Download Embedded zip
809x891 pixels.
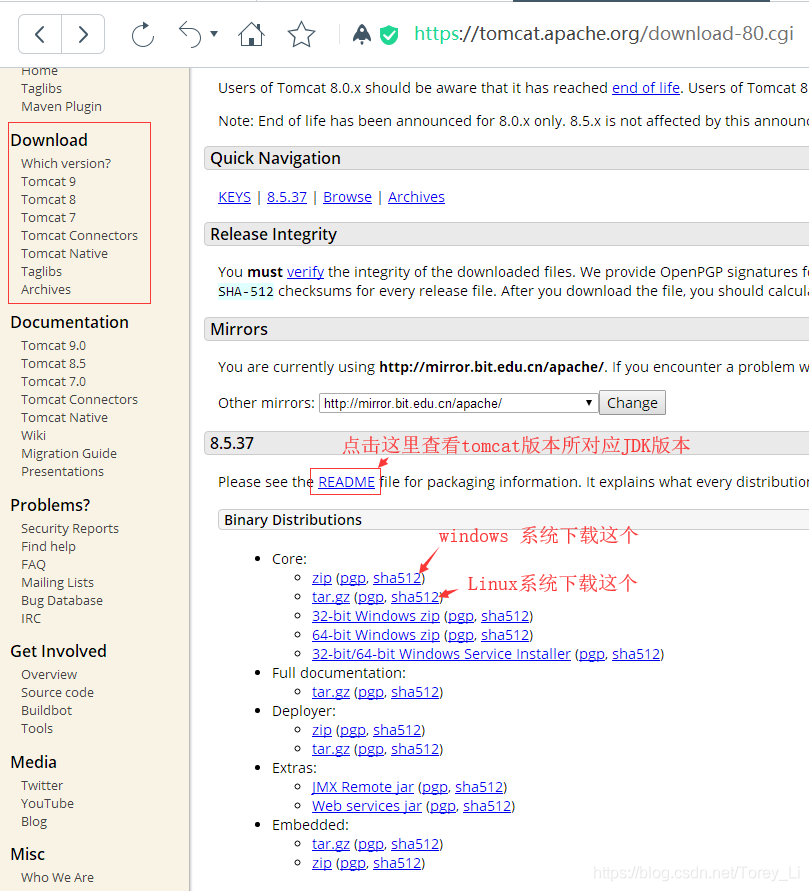(x=322, y=863)
